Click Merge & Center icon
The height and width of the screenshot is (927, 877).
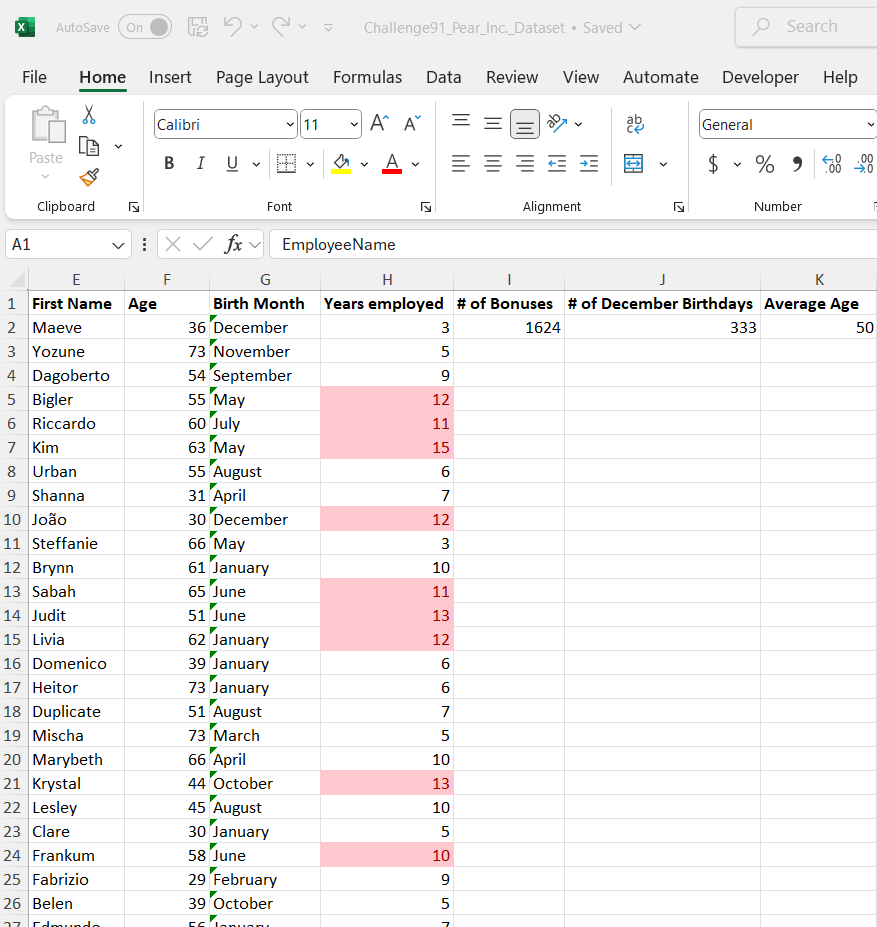pos(633,163)
